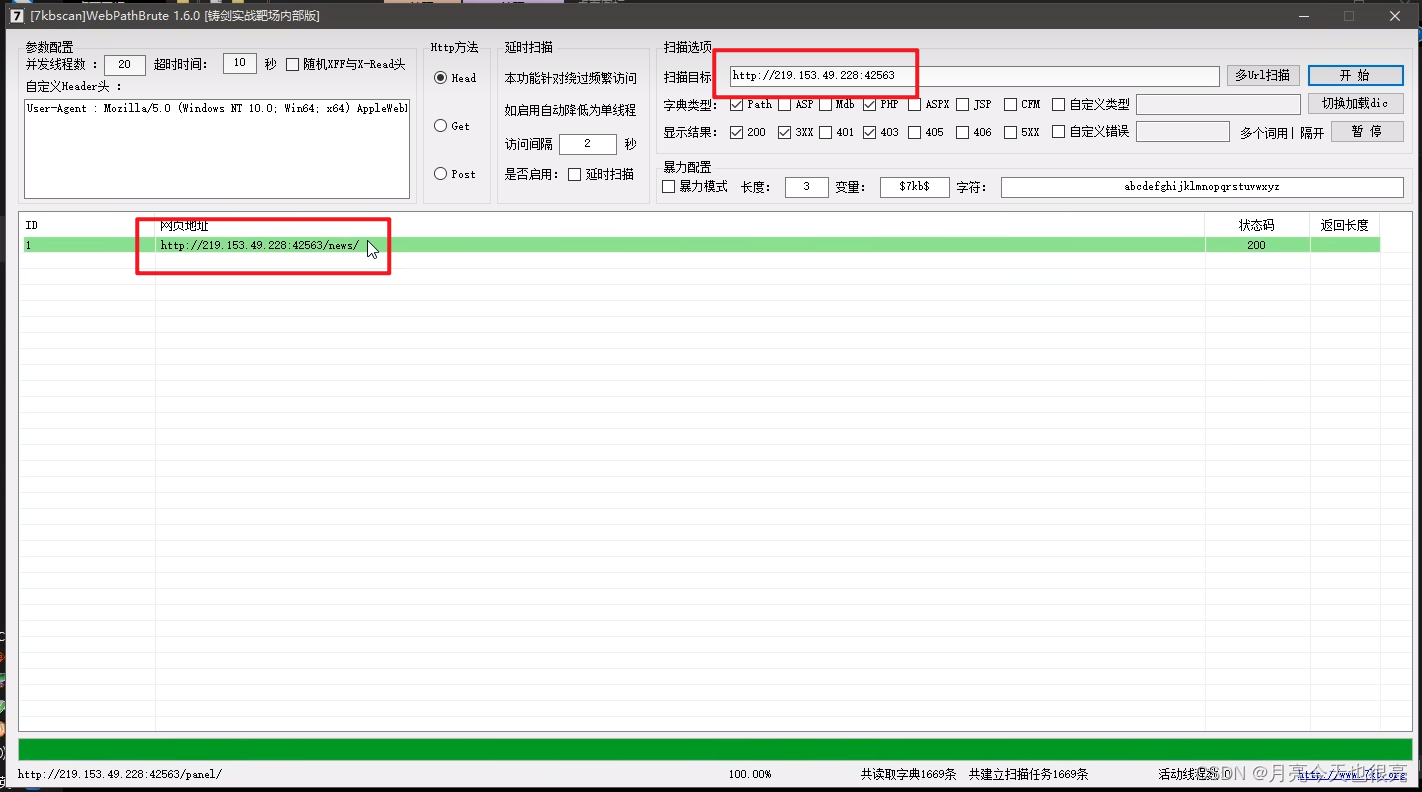Viewport: 1422px width, 792px height.
Task: Toggle the 406 result filter
Action: click(962, 132)
